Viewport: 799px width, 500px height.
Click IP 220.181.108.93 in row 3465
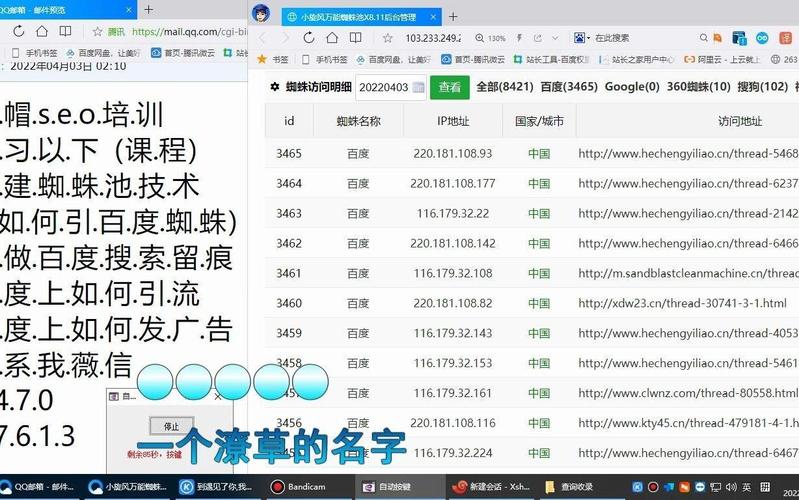pos(452,153)
